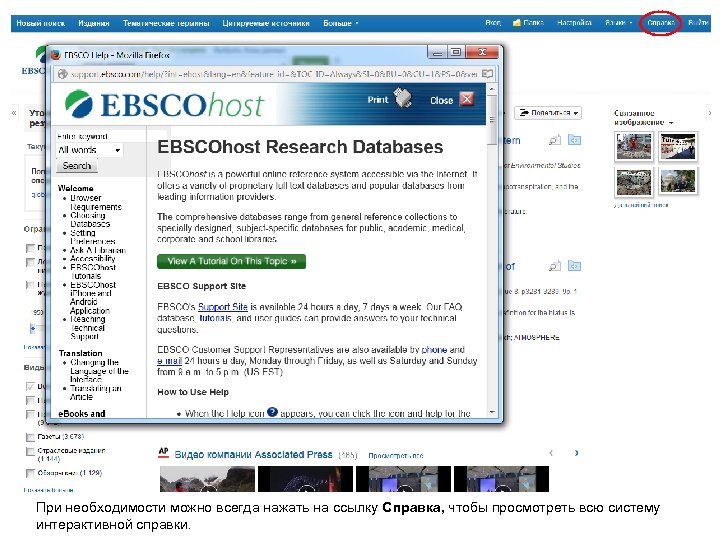720x540 pixels.
Task: Toggle the reader view icon in the address bar
Action: (x=487, y=74)
